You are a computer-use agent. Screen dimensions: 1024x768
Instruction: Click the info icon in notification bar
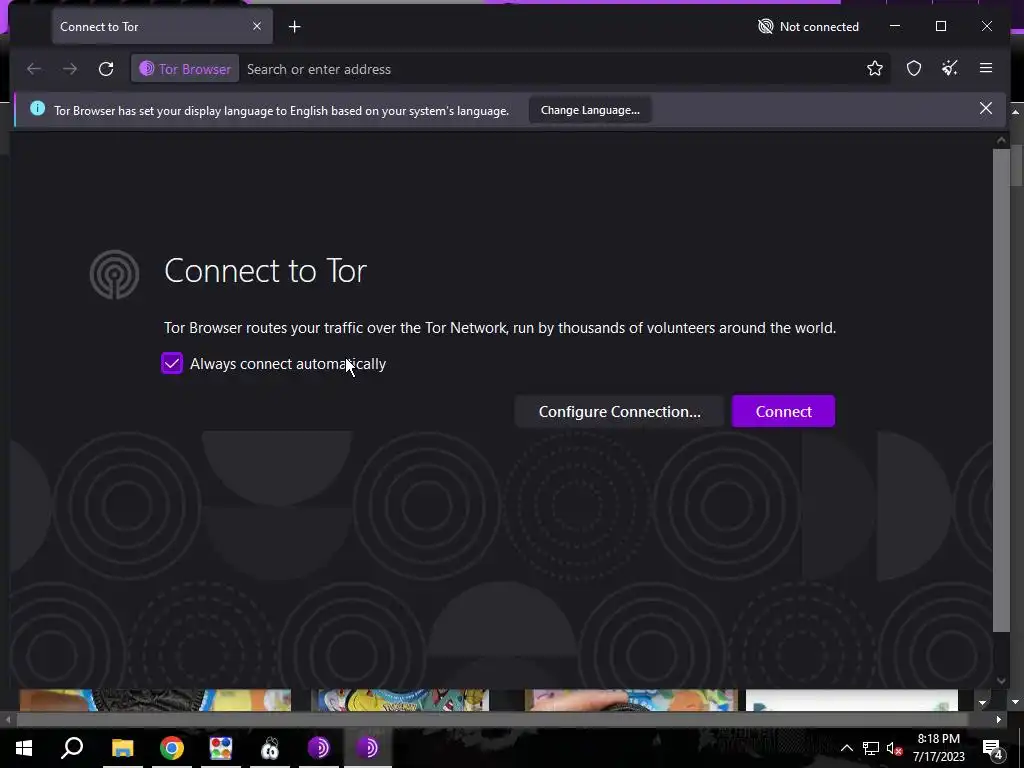coord(38,108)
